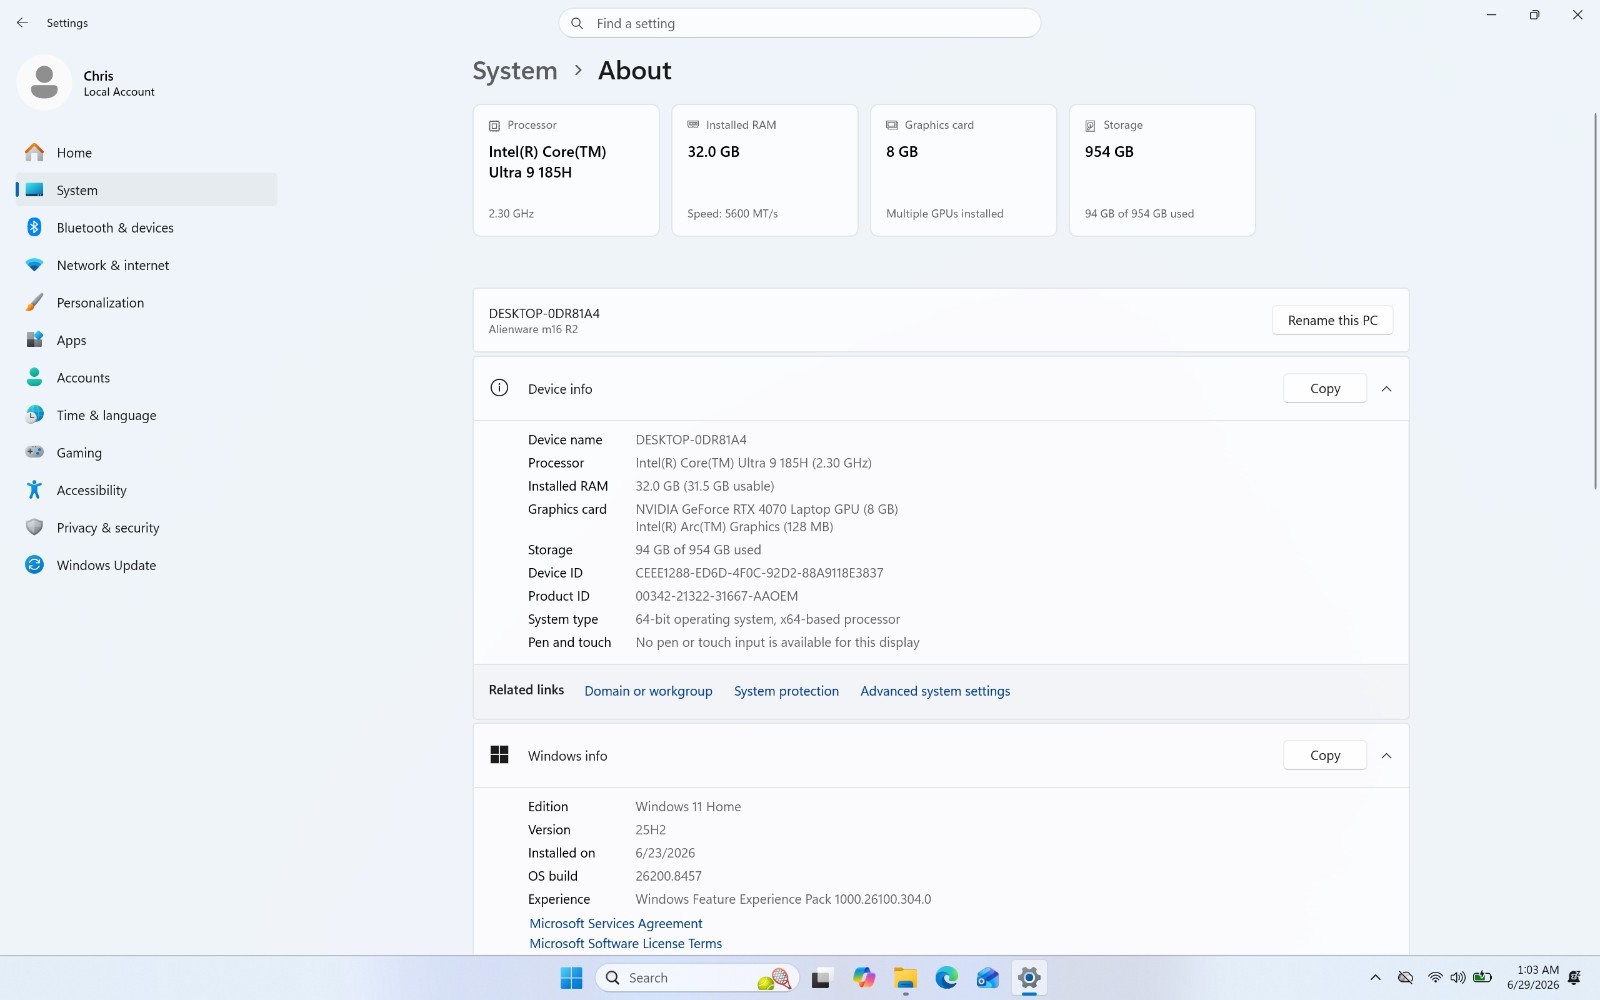This screenshot has width=1600, height=1000.
Task: Click the Product ID value 00342-21322-31667-AAOEM
Action: pos(717,596)
